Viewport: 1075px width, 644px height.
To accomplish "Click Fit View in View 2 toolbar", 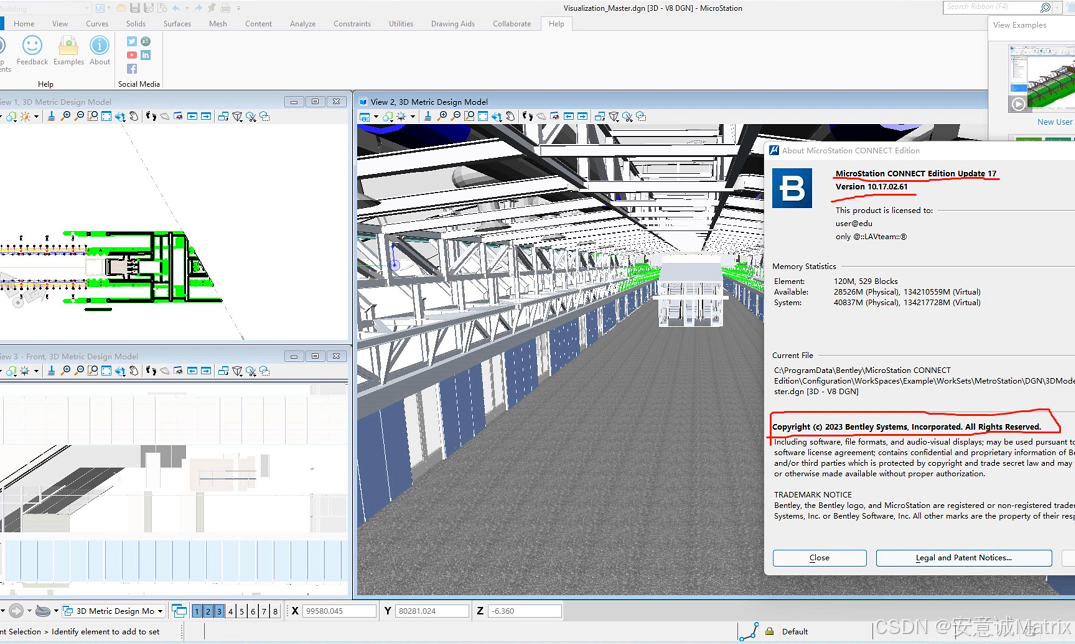I will (x=483, y=117).
